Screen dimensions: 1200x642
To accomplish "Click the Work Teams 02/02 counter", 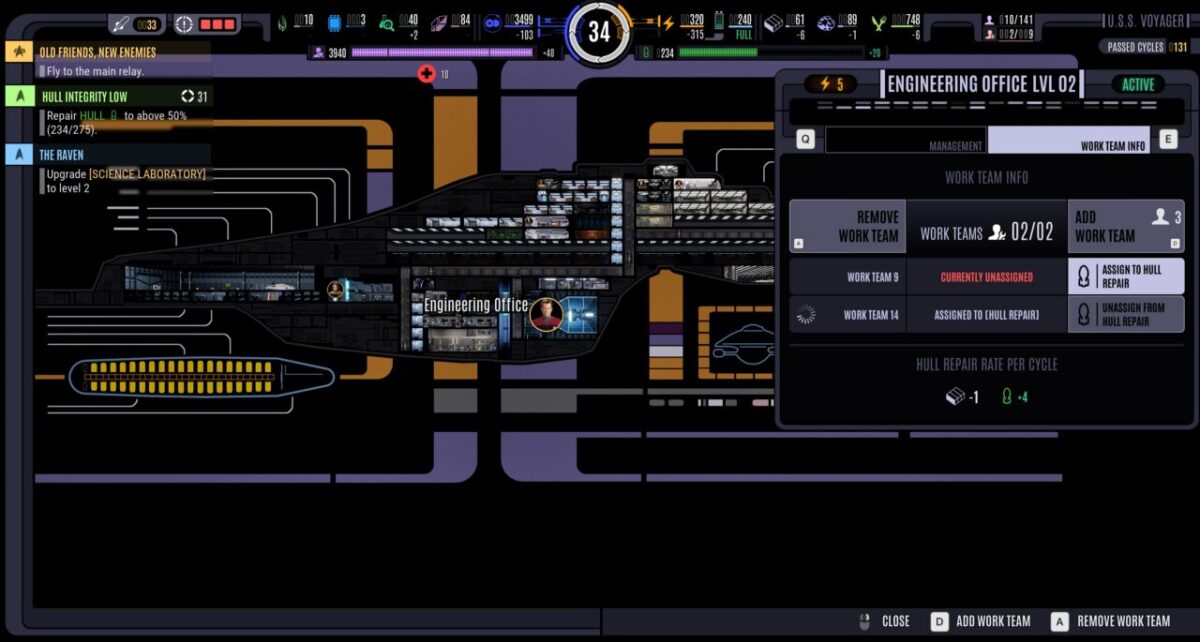I will (986, 233).
